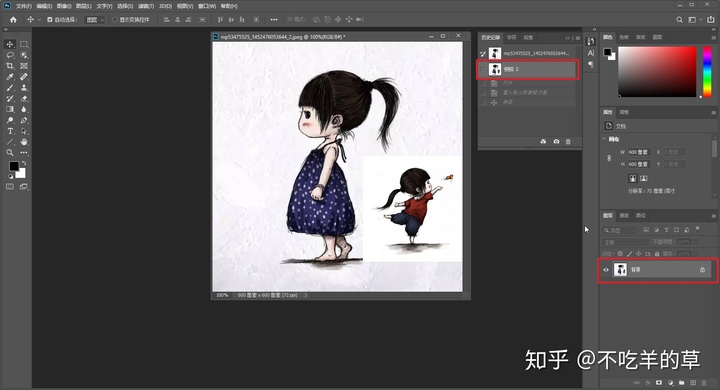This screenshot has height=390, width=720.
Task: Delete the current history state with the trash icon
Action: click(568, 141)
